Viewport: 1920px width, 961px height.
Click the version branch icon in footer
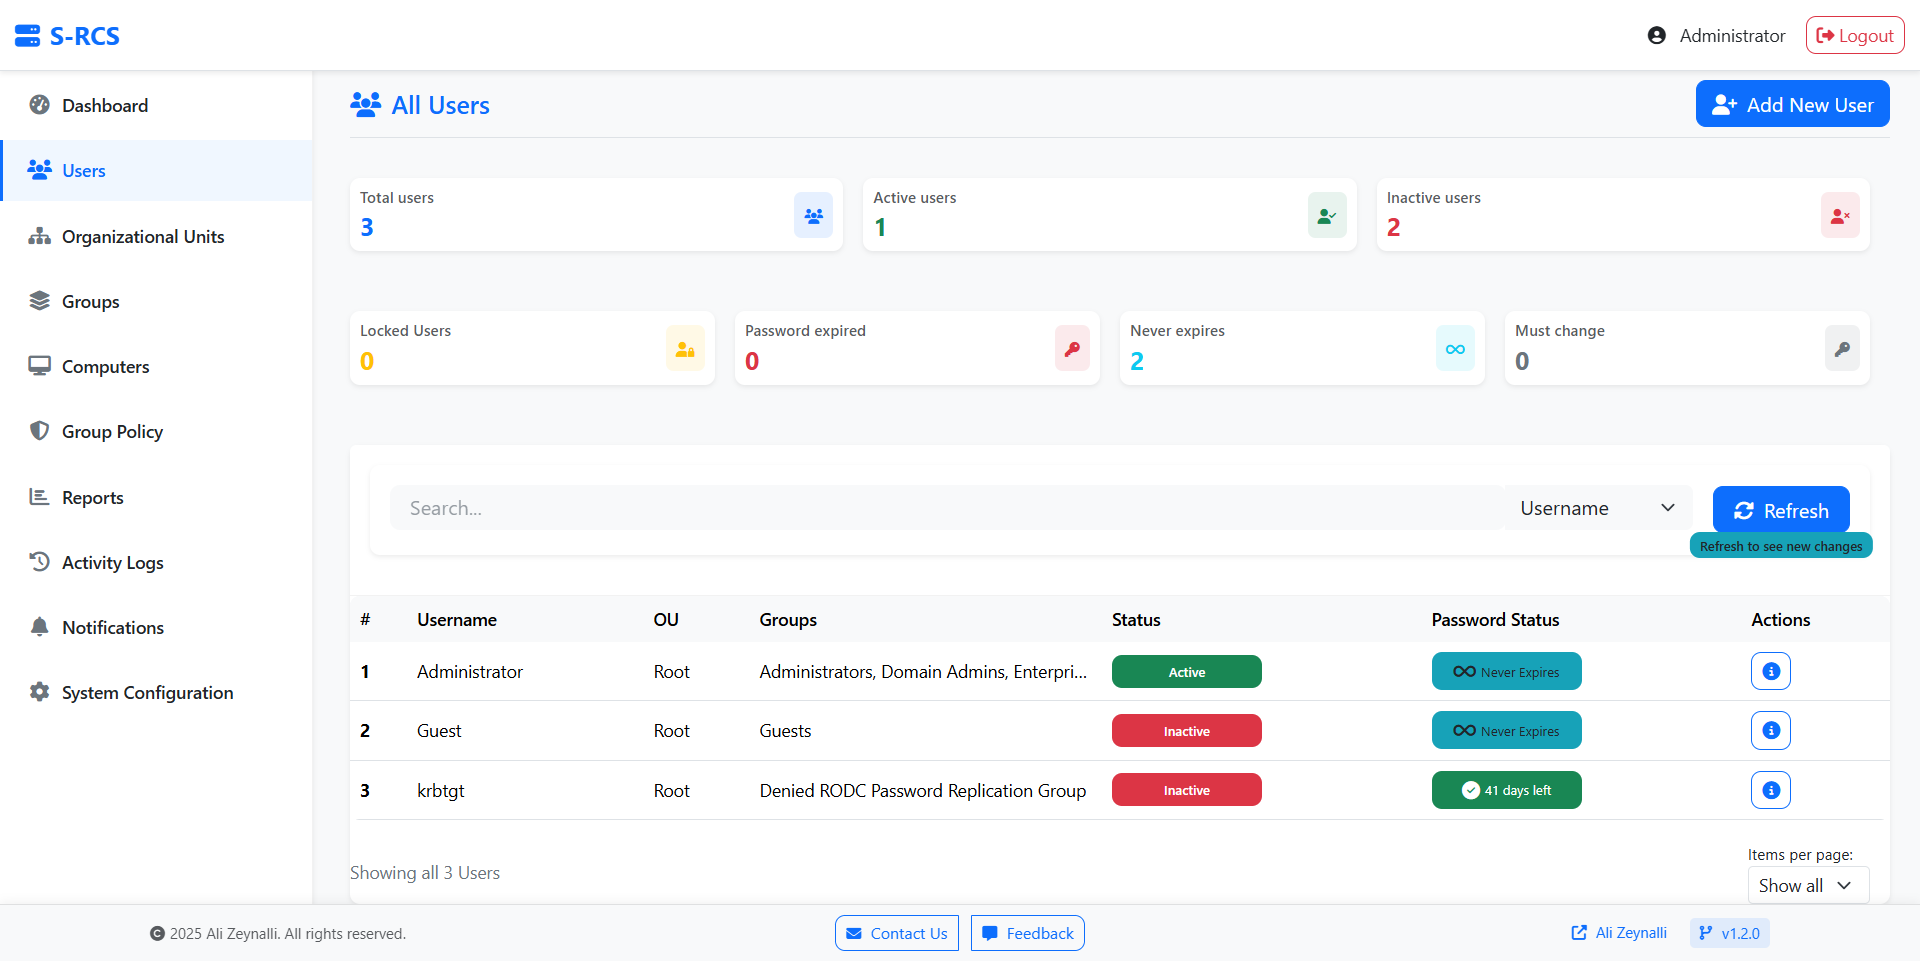pyautogui.click(x=1706, y=933)
